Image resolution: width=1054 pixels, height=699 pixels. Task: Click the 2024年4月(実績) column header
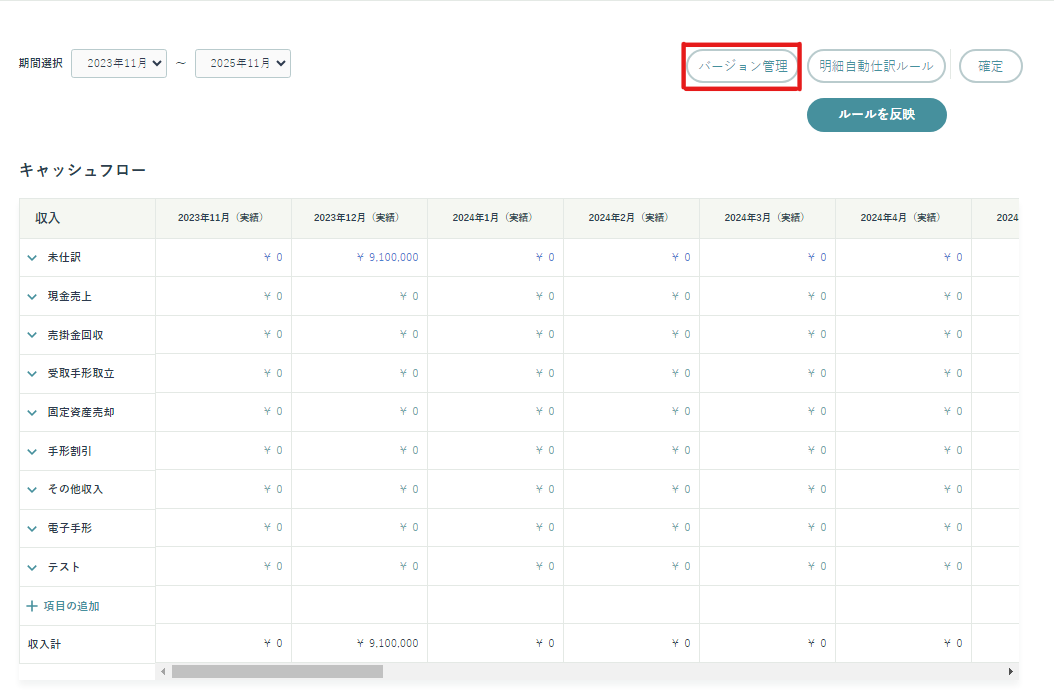click(901, 218)
